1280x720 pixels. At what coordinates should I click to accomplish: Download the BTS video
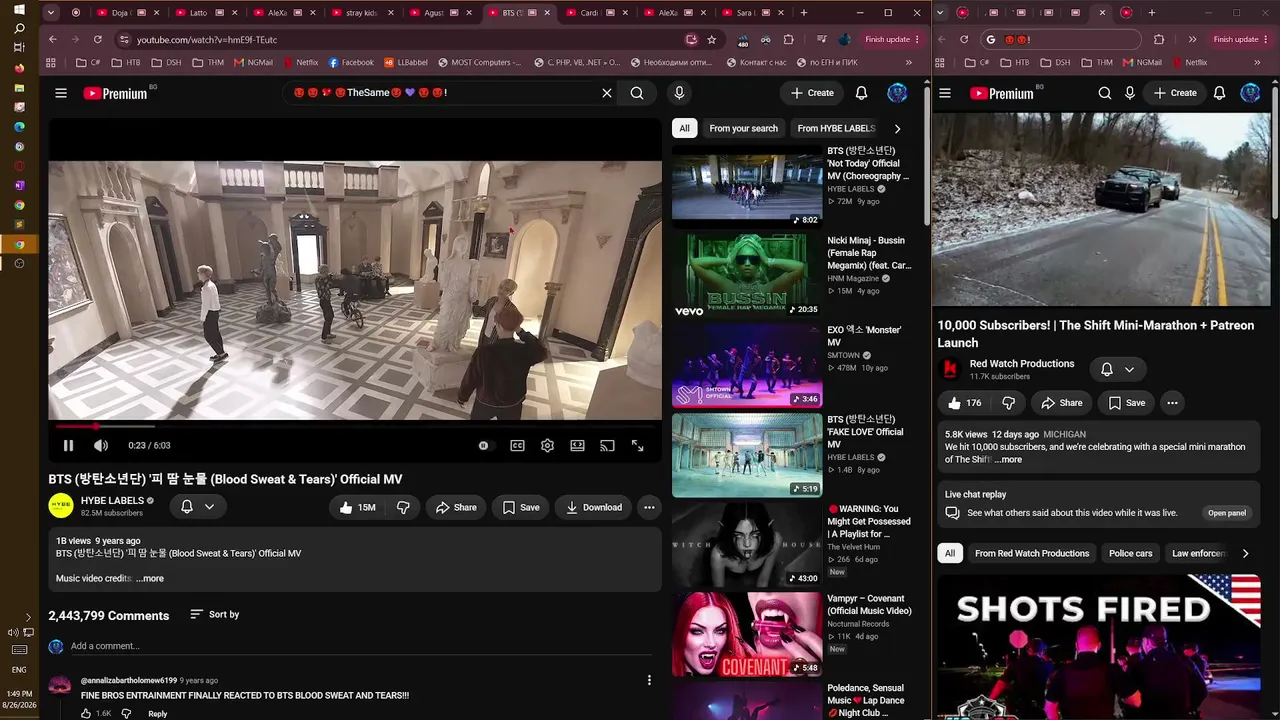coord(594,507)
